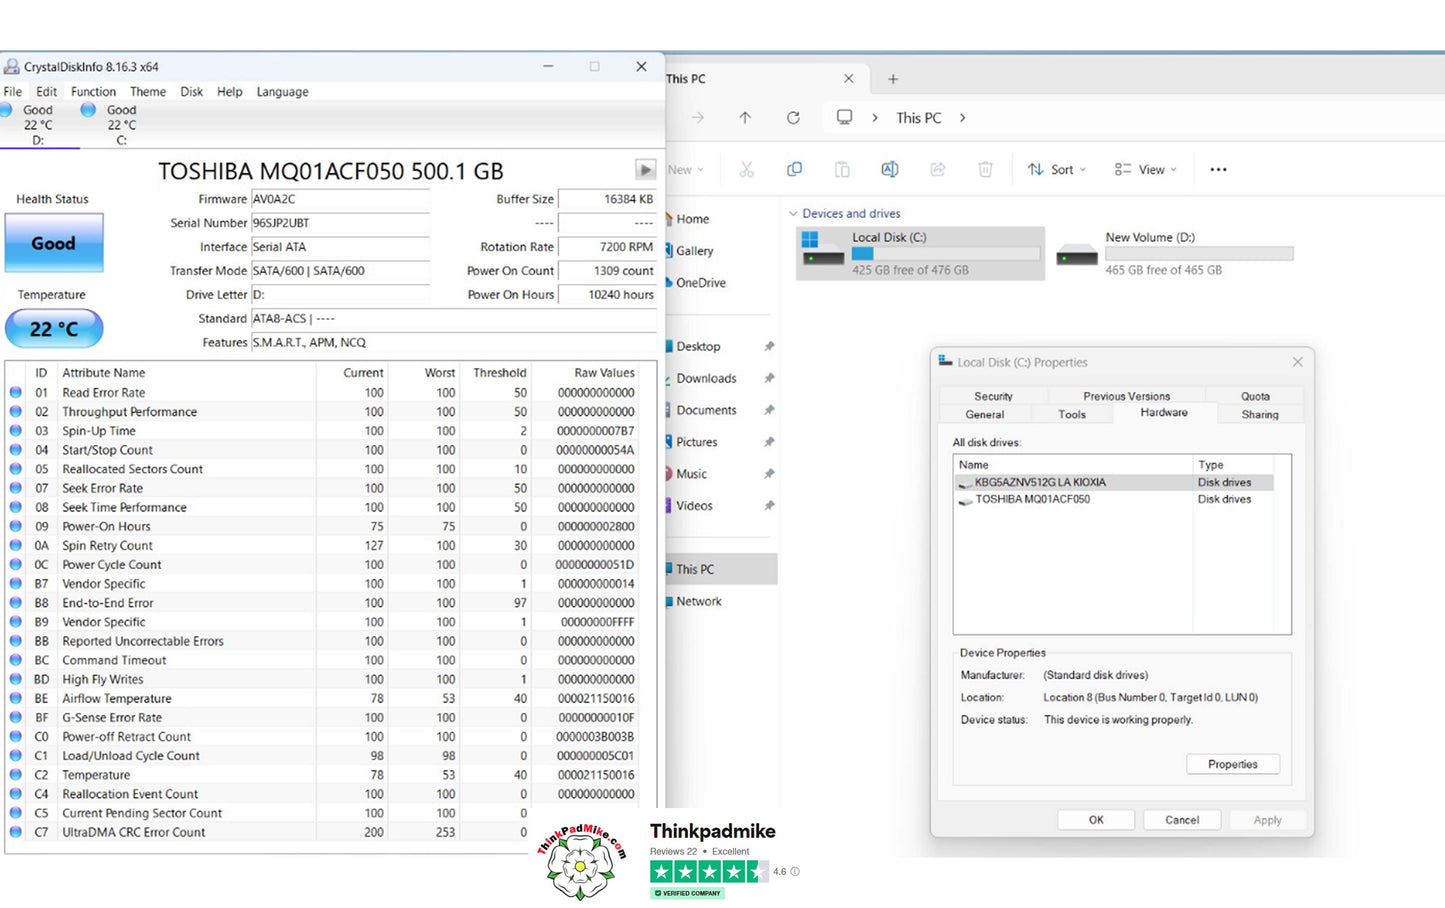Click Cancel in Properties dialog
The height and width of the screenshot is (908, 1445).
click(1182, 820)
